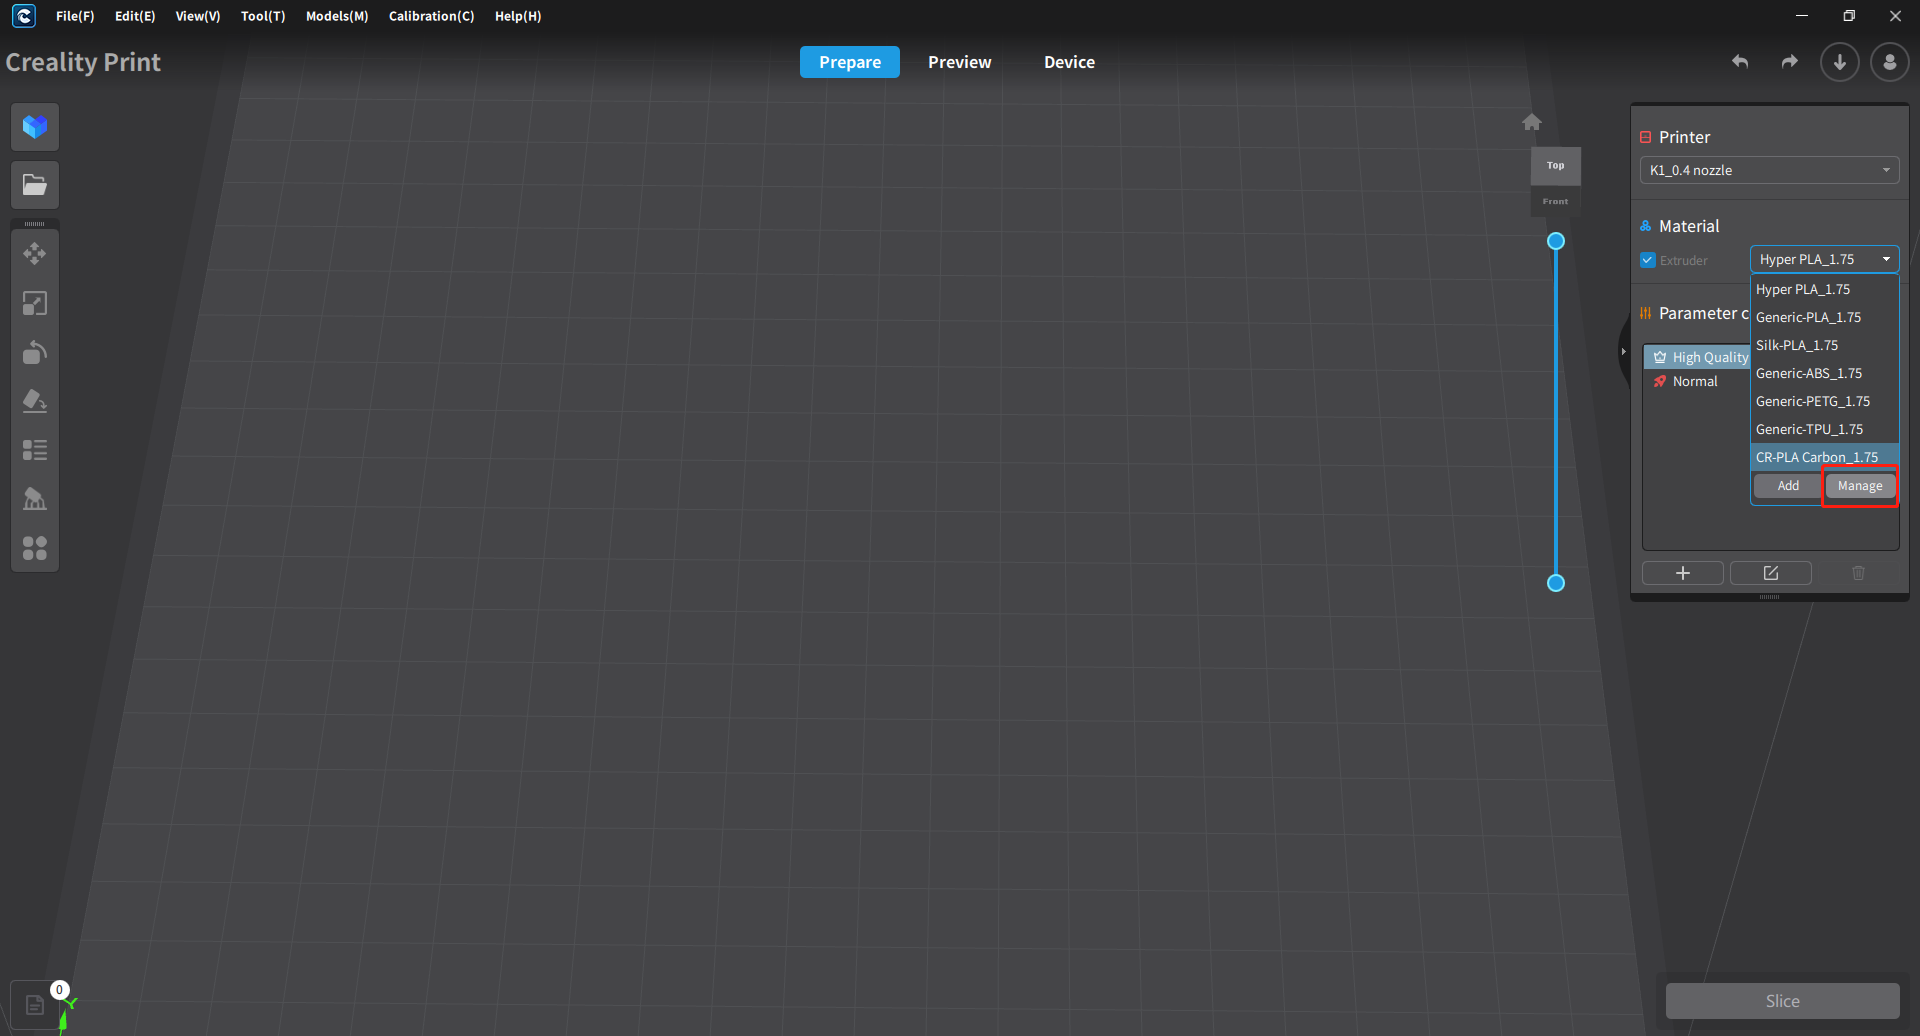Select the Support tool icon
The image size is (1920, 1036).
[35, 499]
